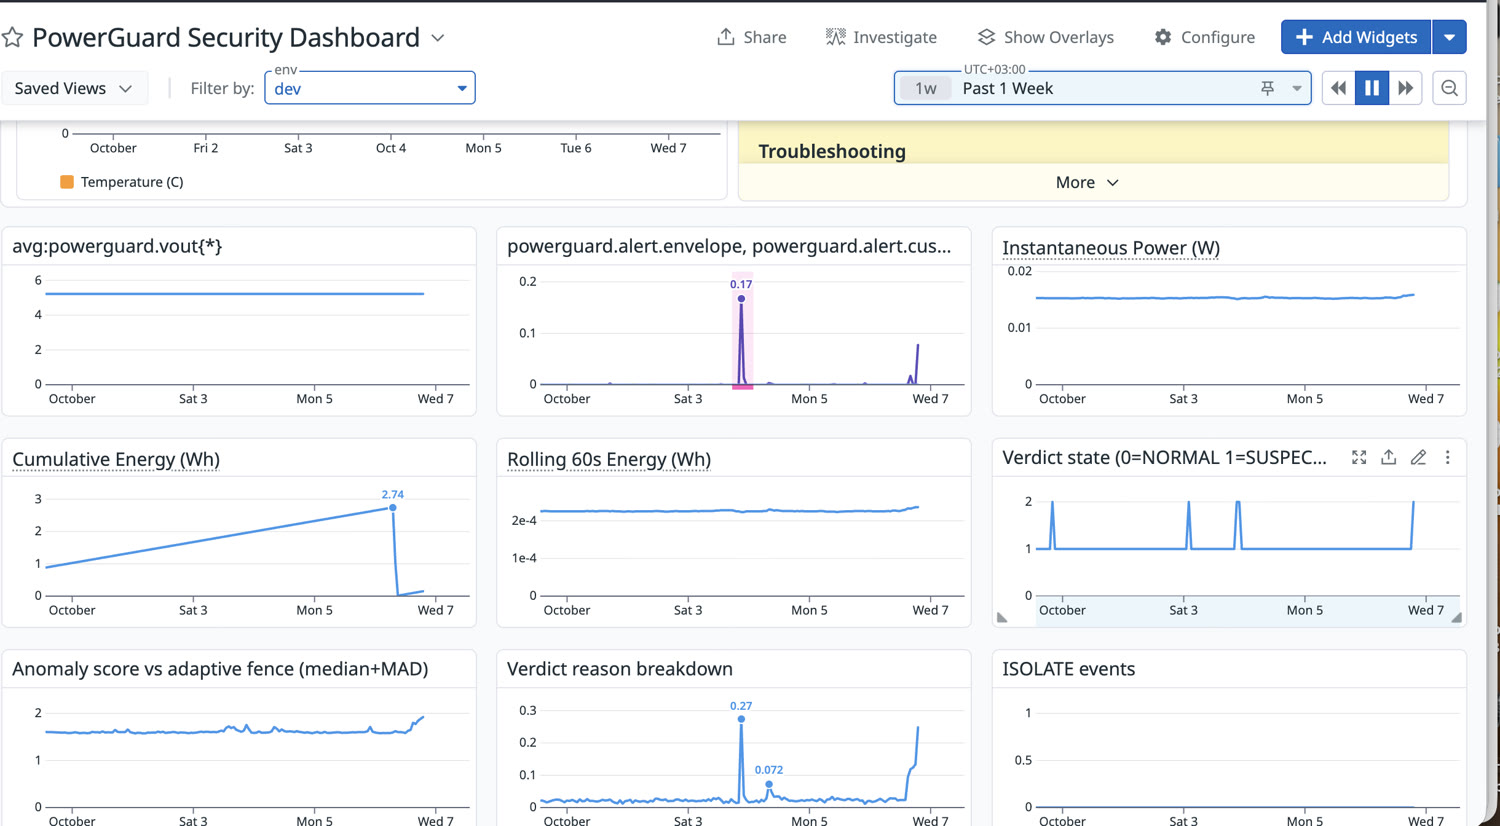Click the avg:powerguard.vout{*} widget title
Screen dimensions: 1500x826
click(x=117, y=246)
